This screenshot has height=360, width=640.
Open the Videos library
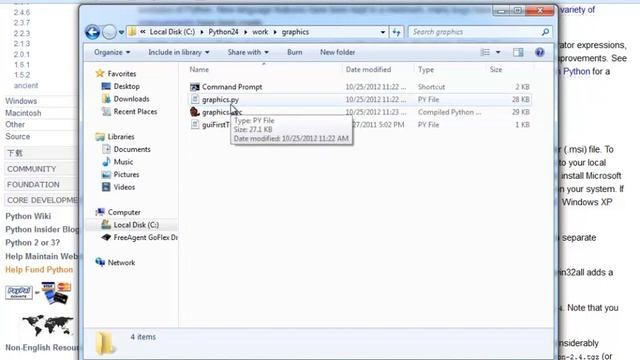(124, 187)
